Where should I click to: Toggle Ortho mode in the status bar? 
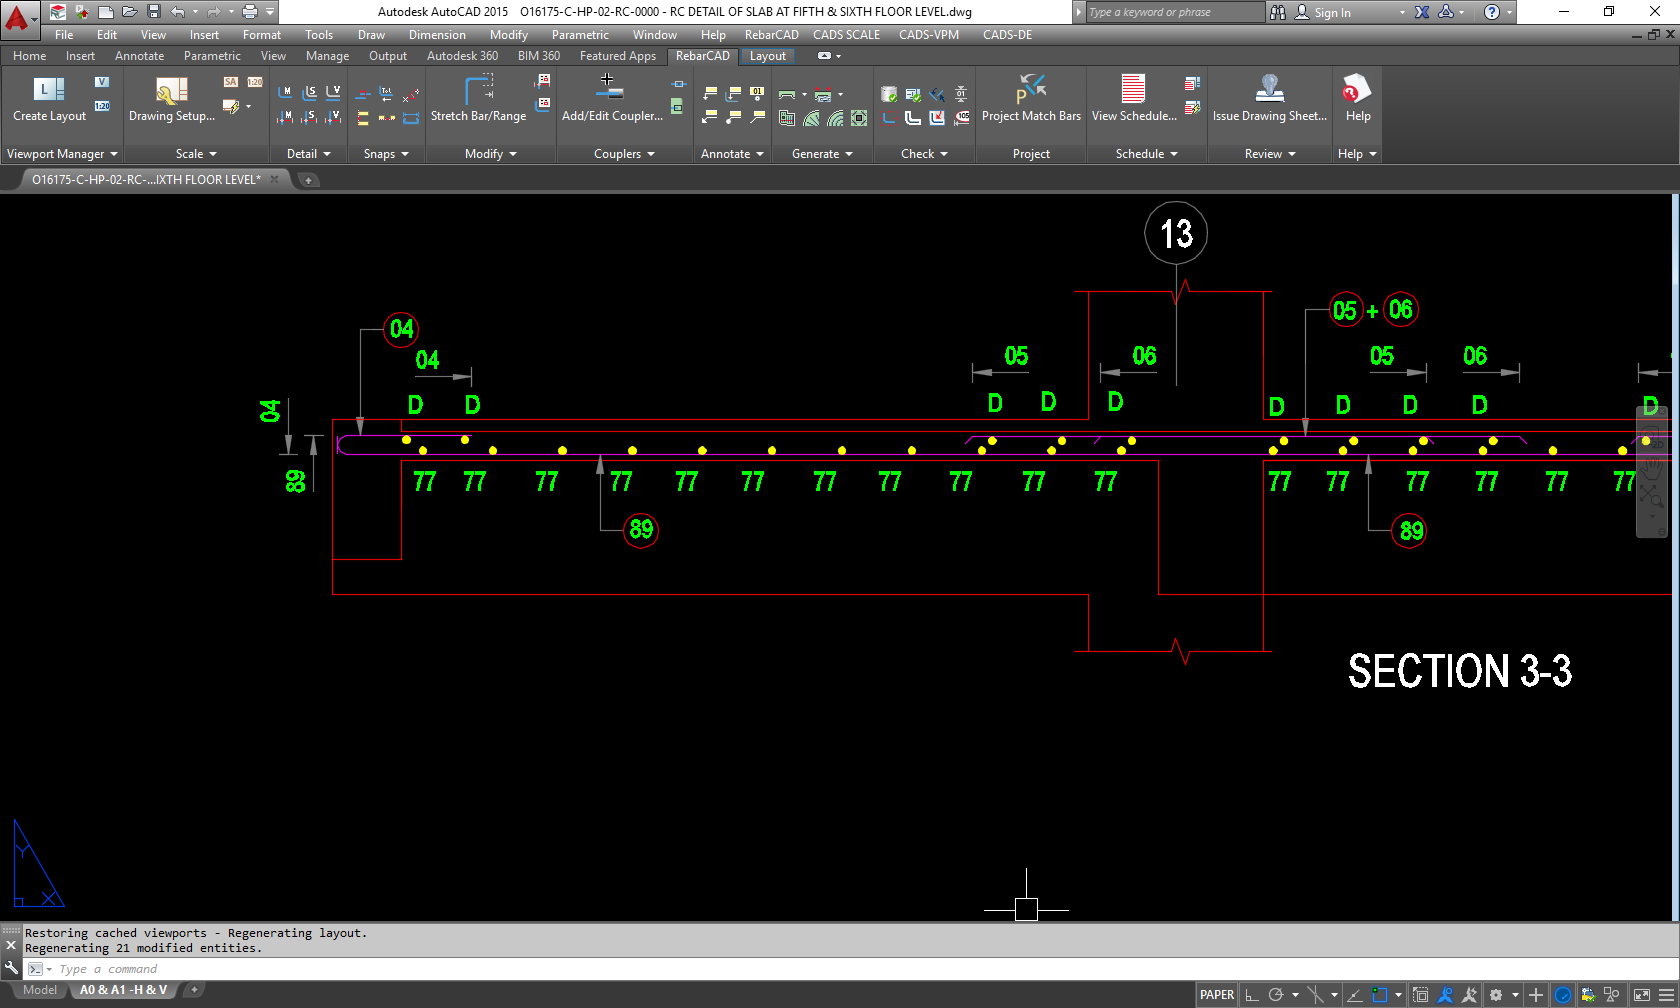click(1252, 994)
